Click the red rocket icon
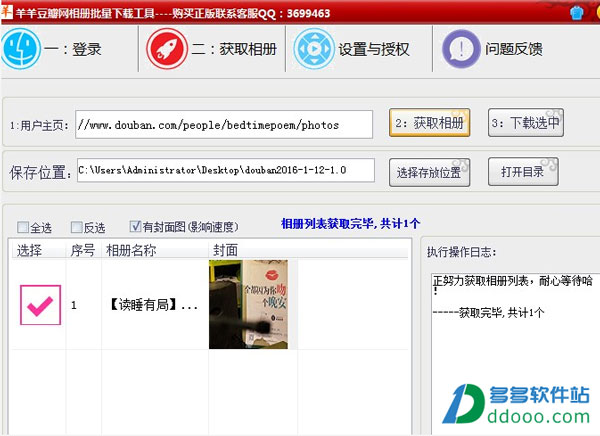 (167, 49)
